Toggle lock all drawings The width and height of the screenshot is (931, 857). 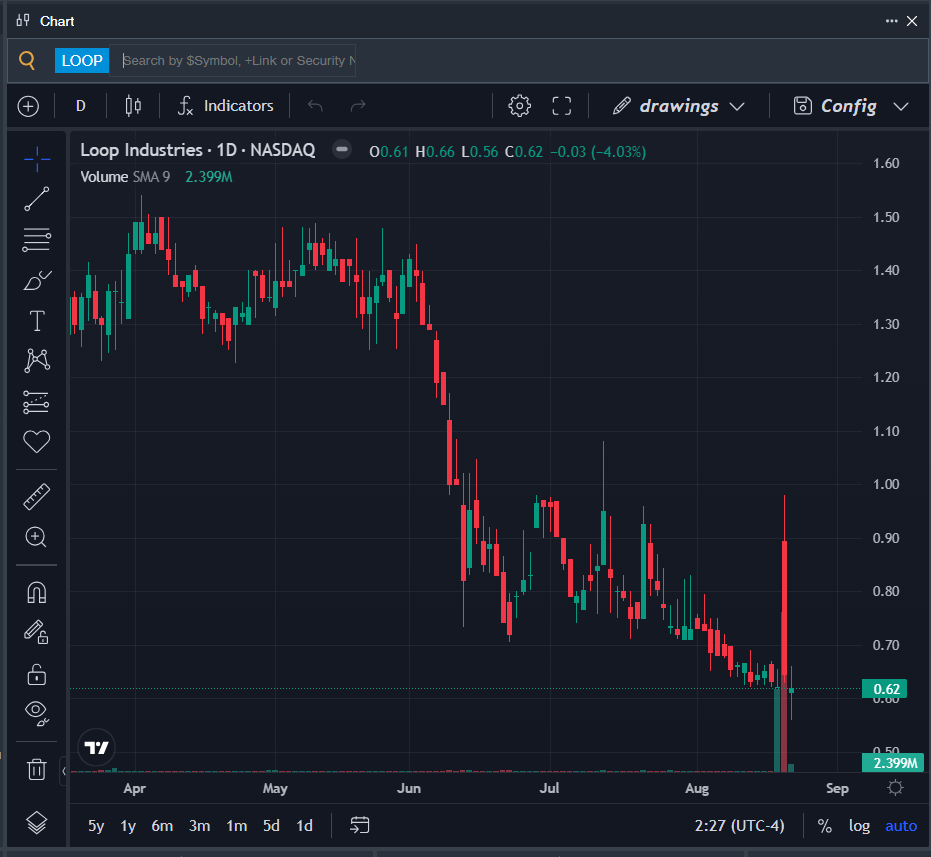[36, 675]
